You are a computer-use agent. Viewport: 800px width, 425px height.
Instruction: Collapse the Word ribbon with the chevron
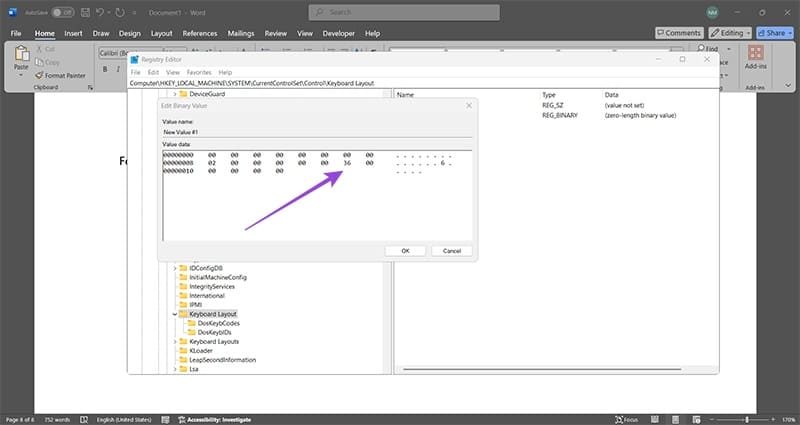(x=788, y=86)
